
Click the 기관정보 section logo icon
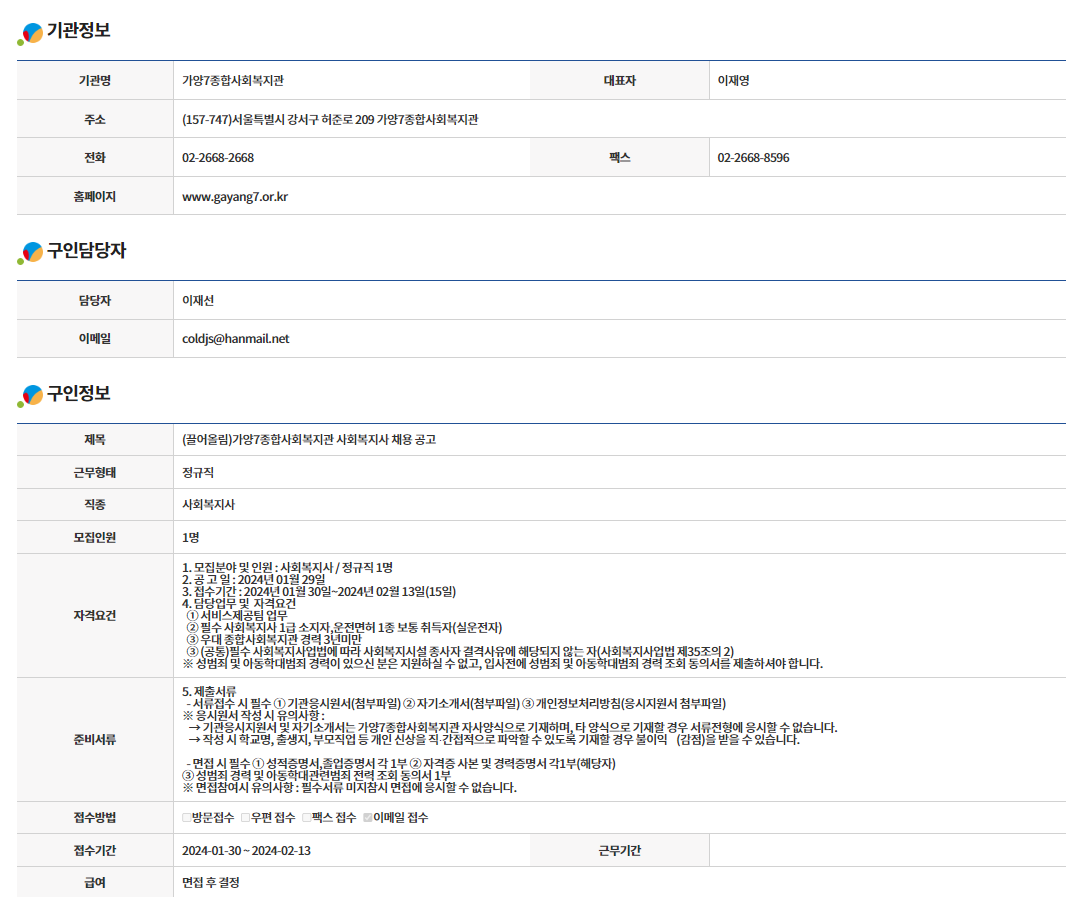click(30, 33)
